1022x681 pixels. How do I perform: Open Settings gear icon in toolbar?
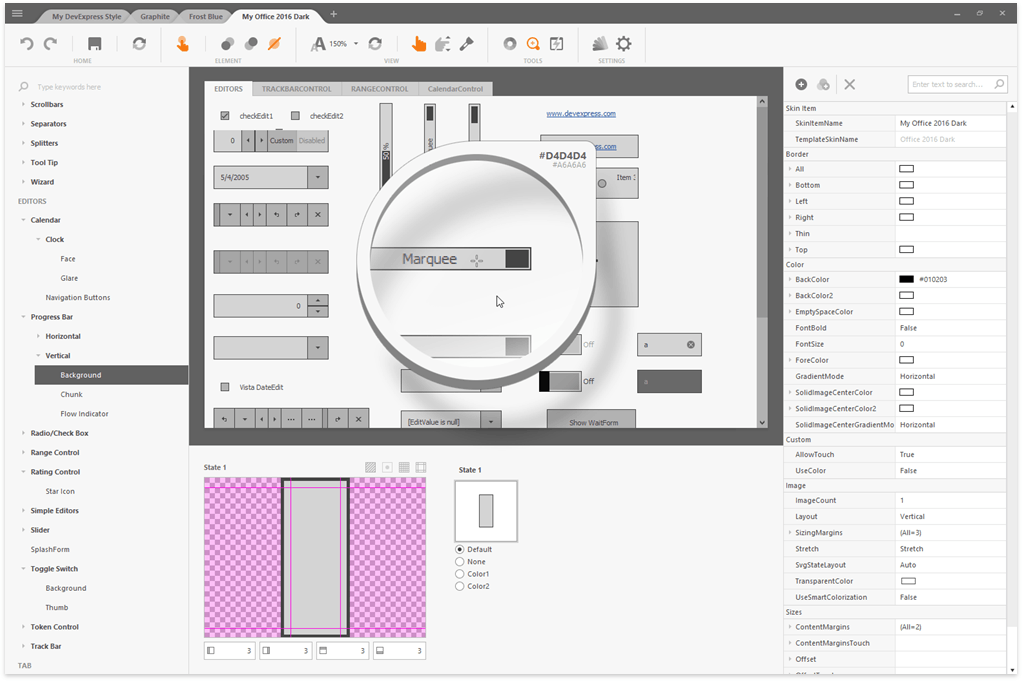coord(624,44)
